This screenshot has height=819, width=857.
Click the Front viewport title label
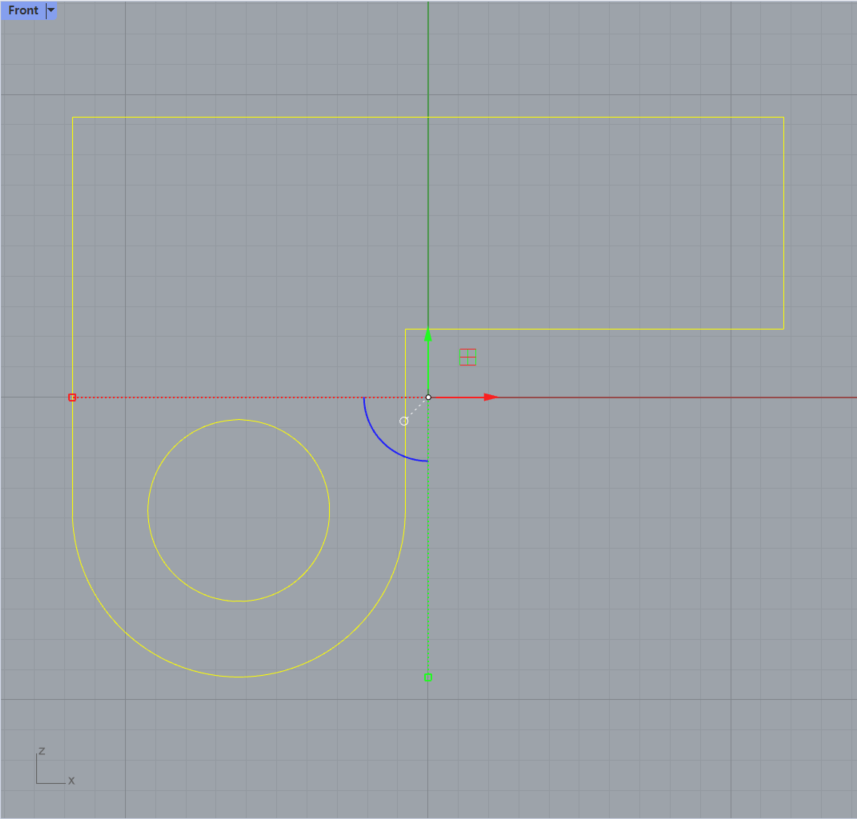coord(23,10)
